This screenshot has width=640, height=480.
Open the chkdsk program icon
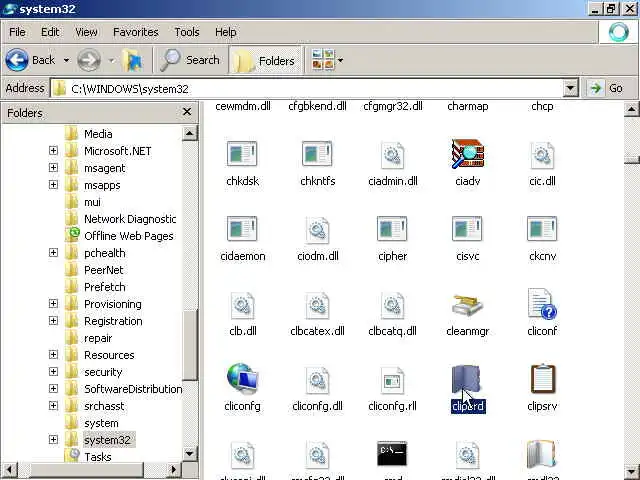(242, 154)
